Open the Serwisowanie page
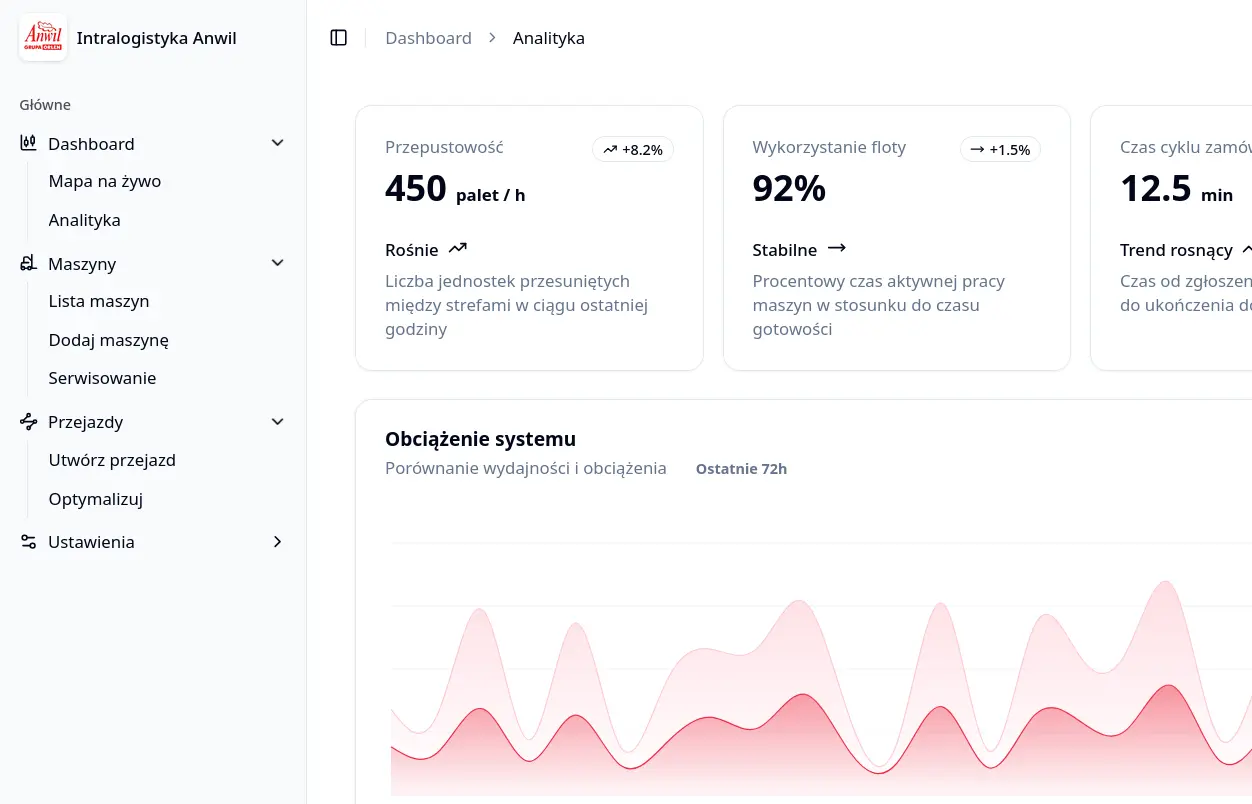The image size is (1252, 804). coord(103,378)
